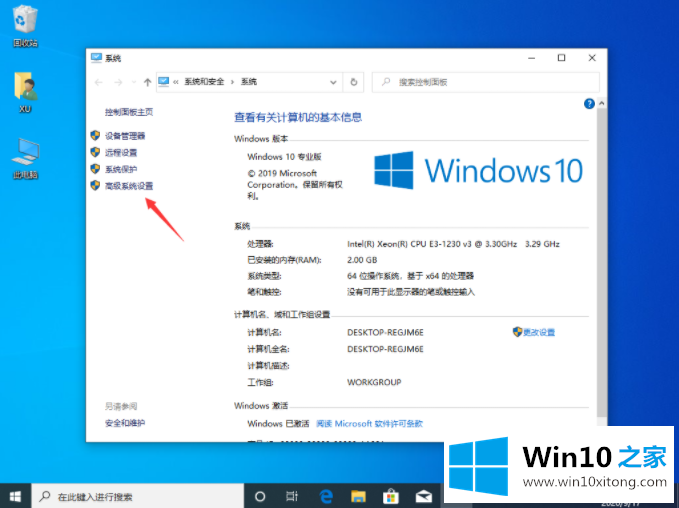Click 更改设置 link for computer name
679x508 pixels.
[x=538, y=332]
